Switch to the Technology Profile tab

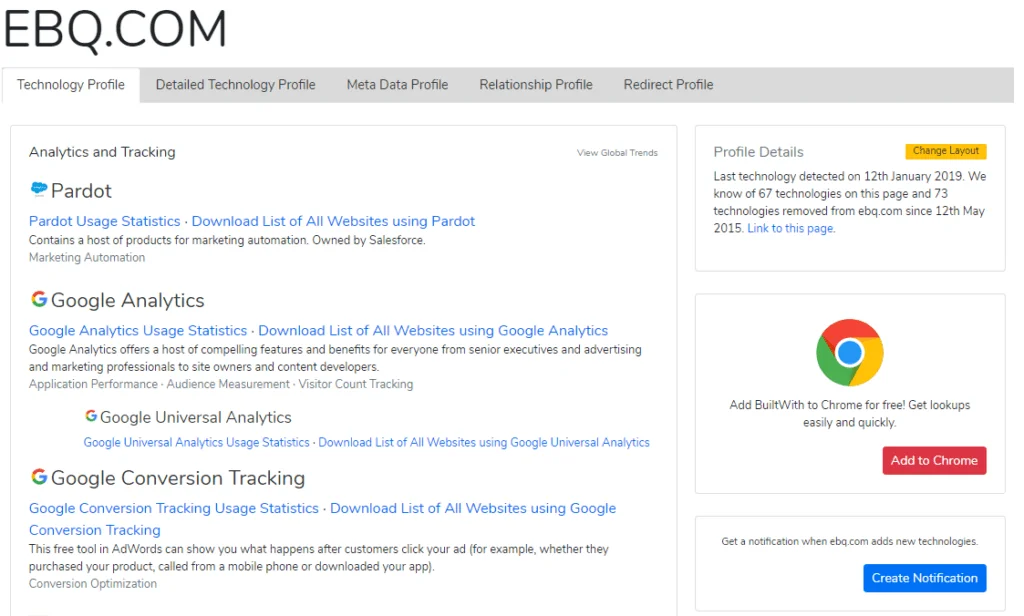point(71,85)
